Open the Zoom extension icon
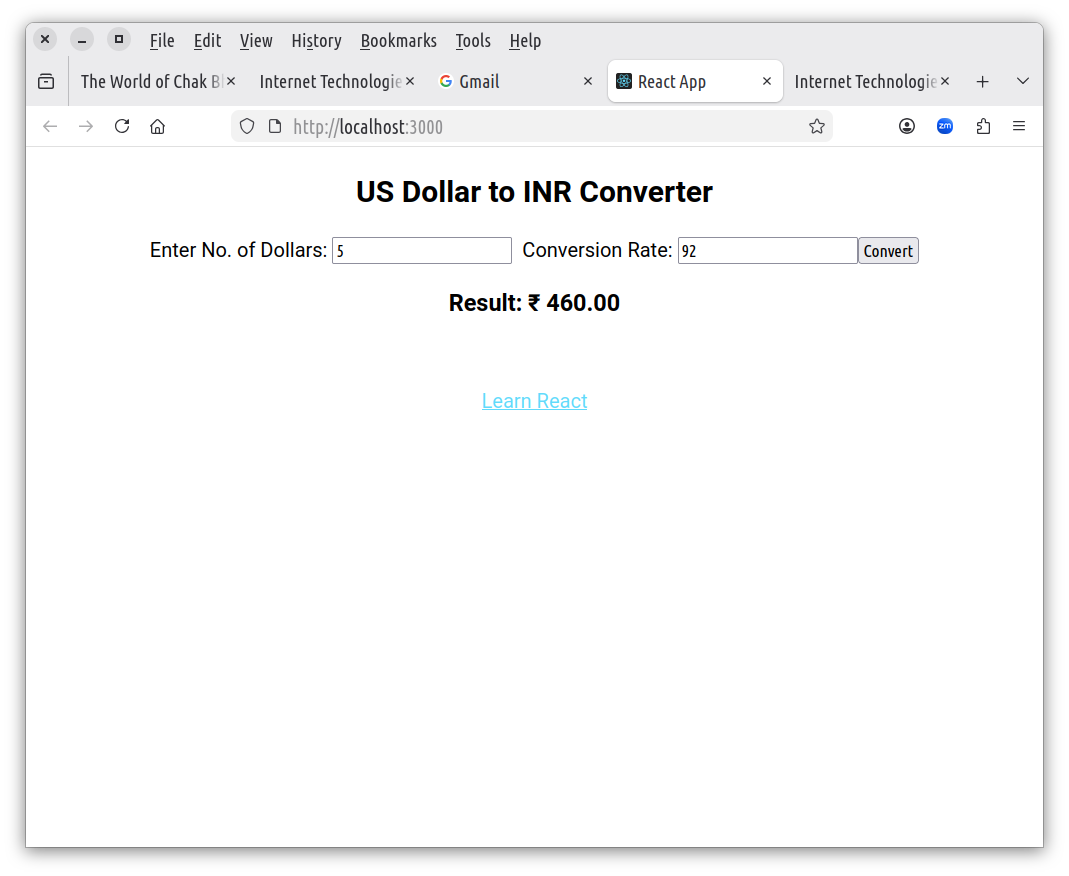 click(944, 126)
